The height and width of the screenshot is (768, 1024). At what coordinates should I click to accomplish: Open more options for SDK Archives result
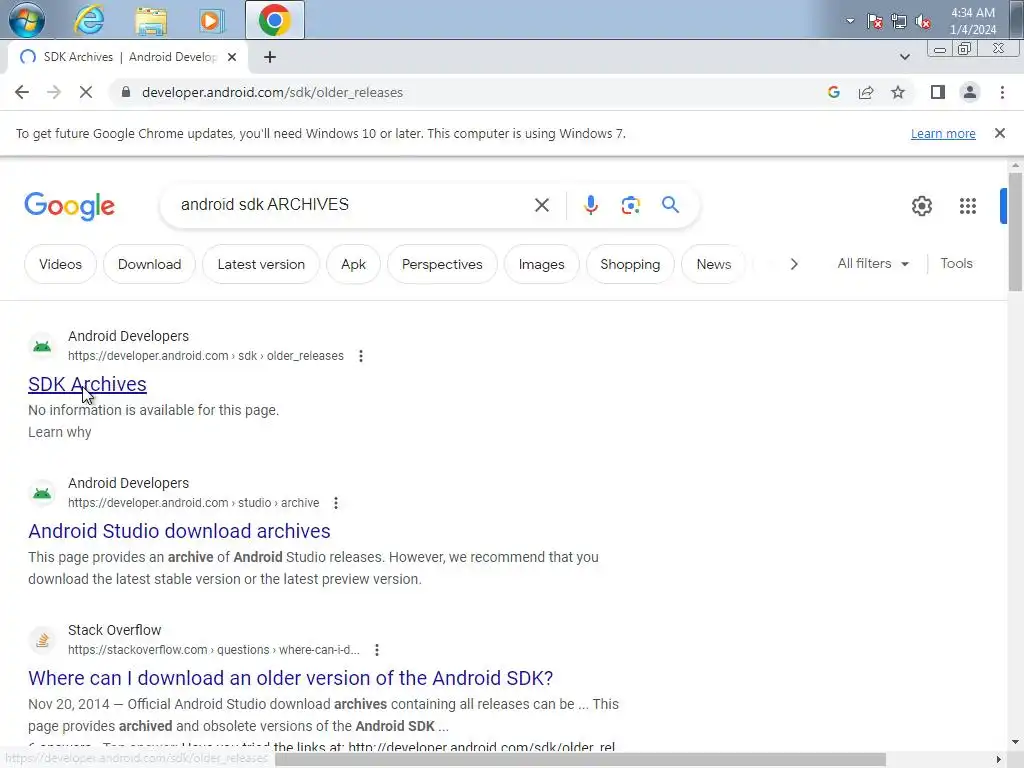360,356
